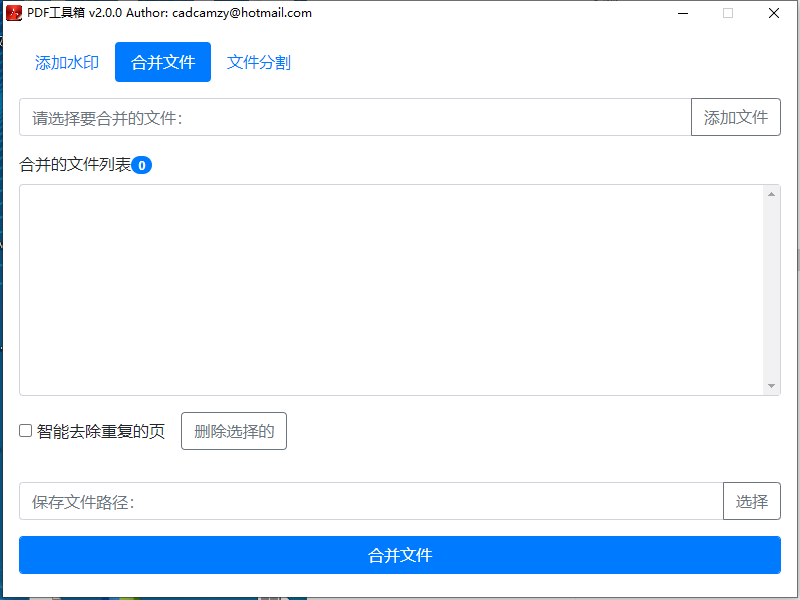Close the PDF工具箱 window
The image size is (800, 600).
click(x=774, y=13)
